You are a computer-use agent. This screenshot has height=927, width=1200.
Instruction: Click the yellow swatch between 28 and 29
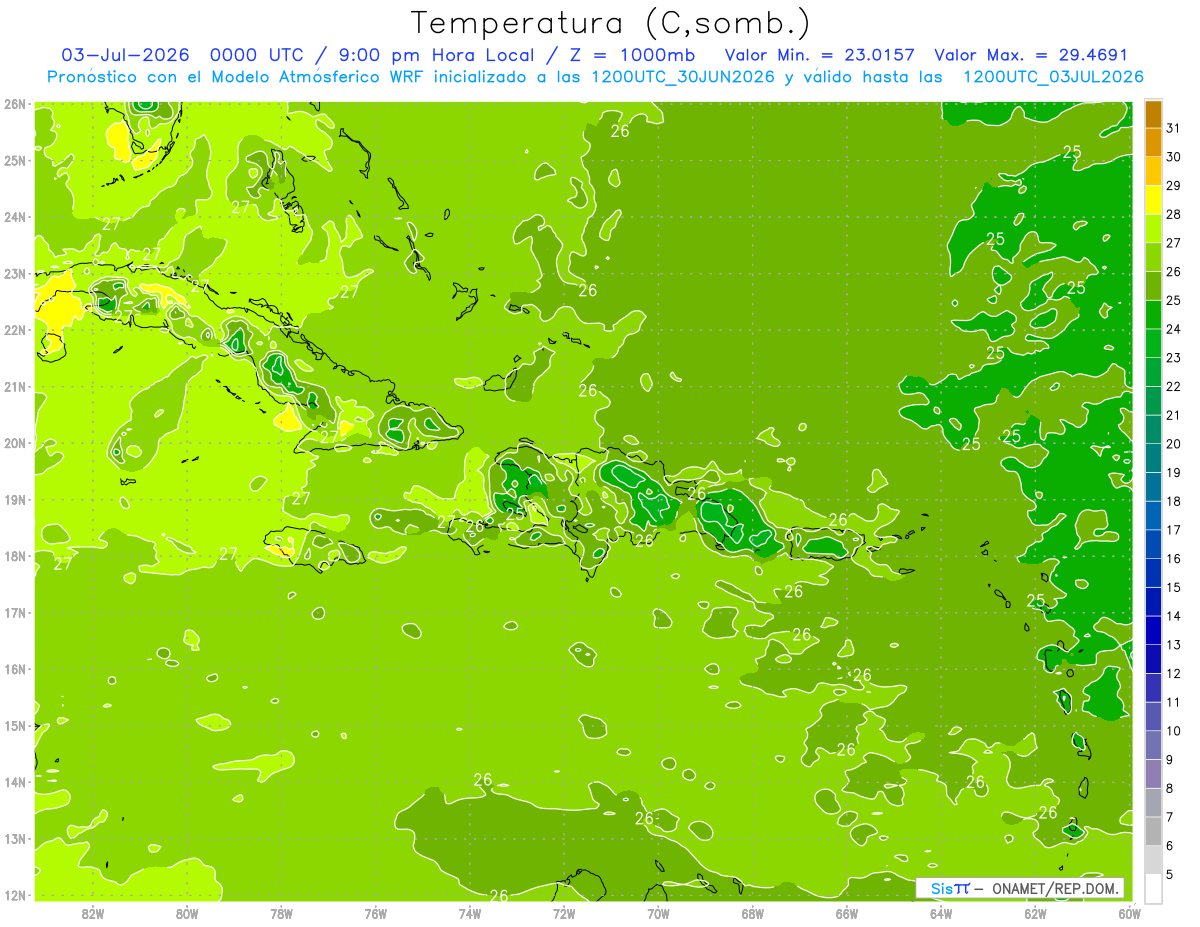[x=1153, y=200]
